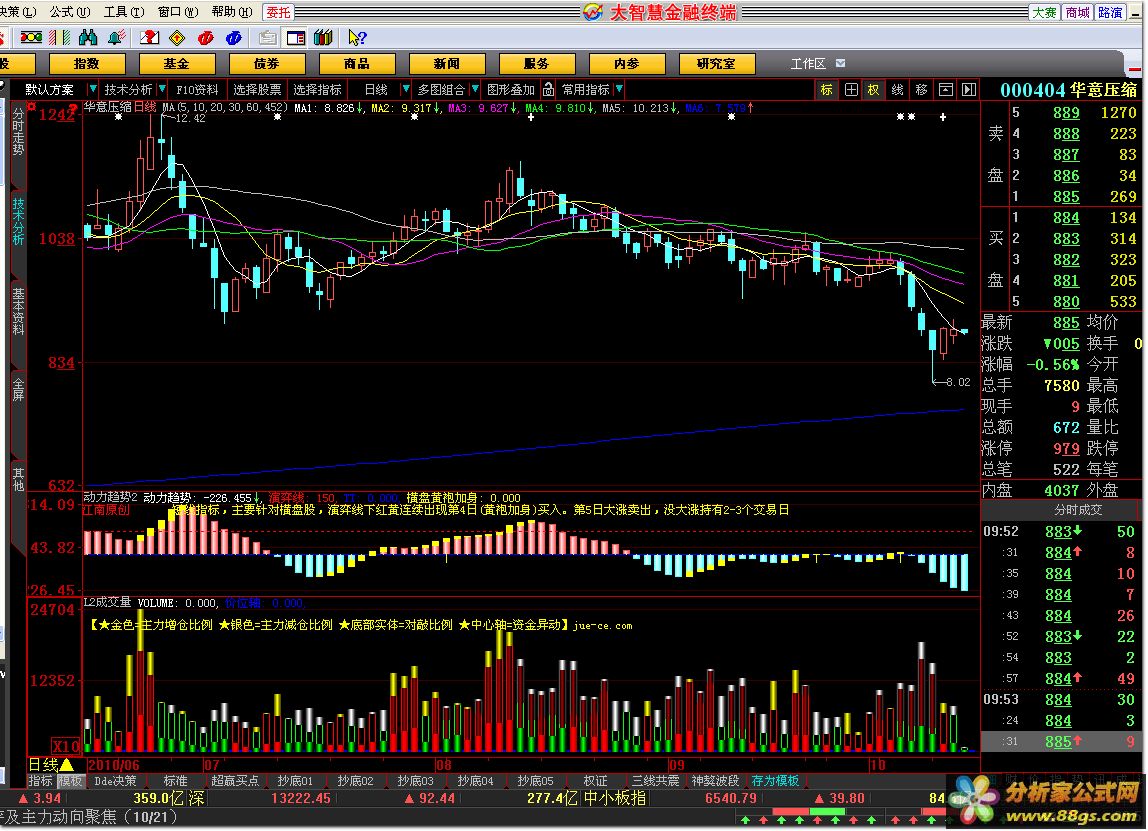Click the blue info circle icon
The height and width of the screenshot is (831, 1148).
point(234,37)
